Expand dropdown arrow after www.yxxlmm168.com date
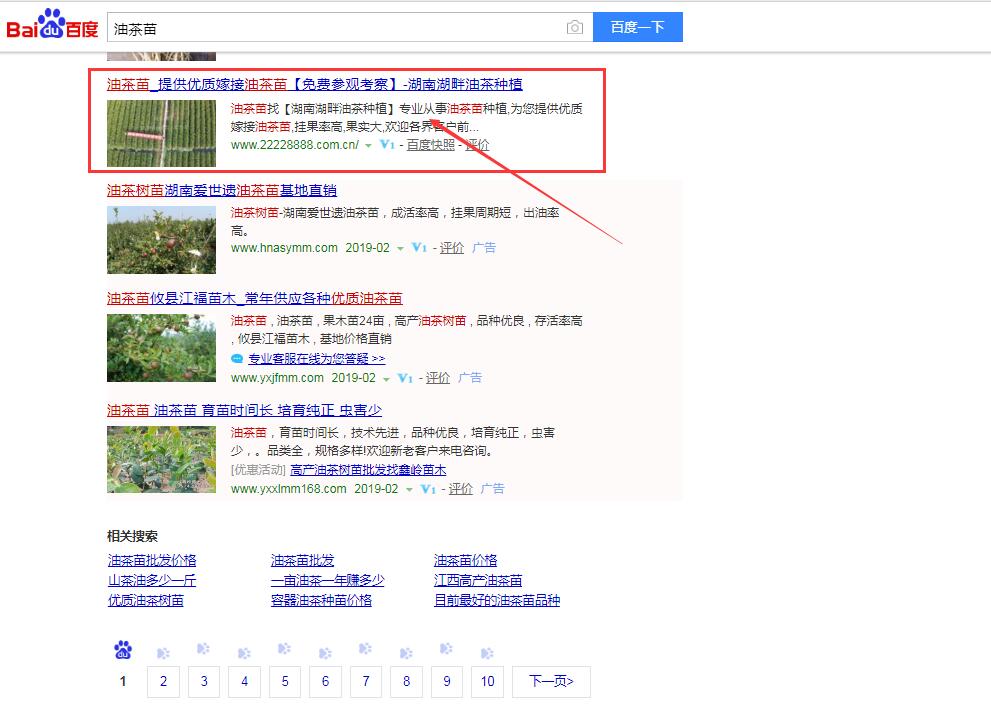Image resolution: width=991 pixels, height=721 pixels. point(408,490)
